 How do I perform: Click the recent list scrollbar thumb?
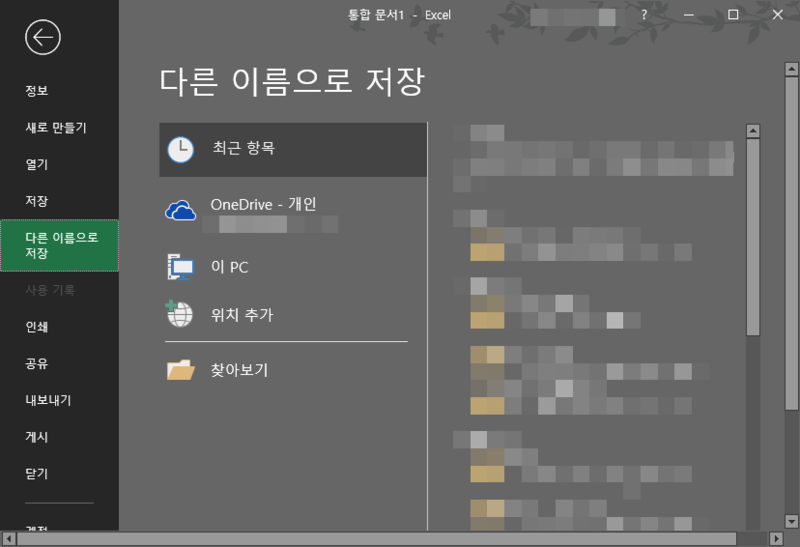tap(753, 237)
